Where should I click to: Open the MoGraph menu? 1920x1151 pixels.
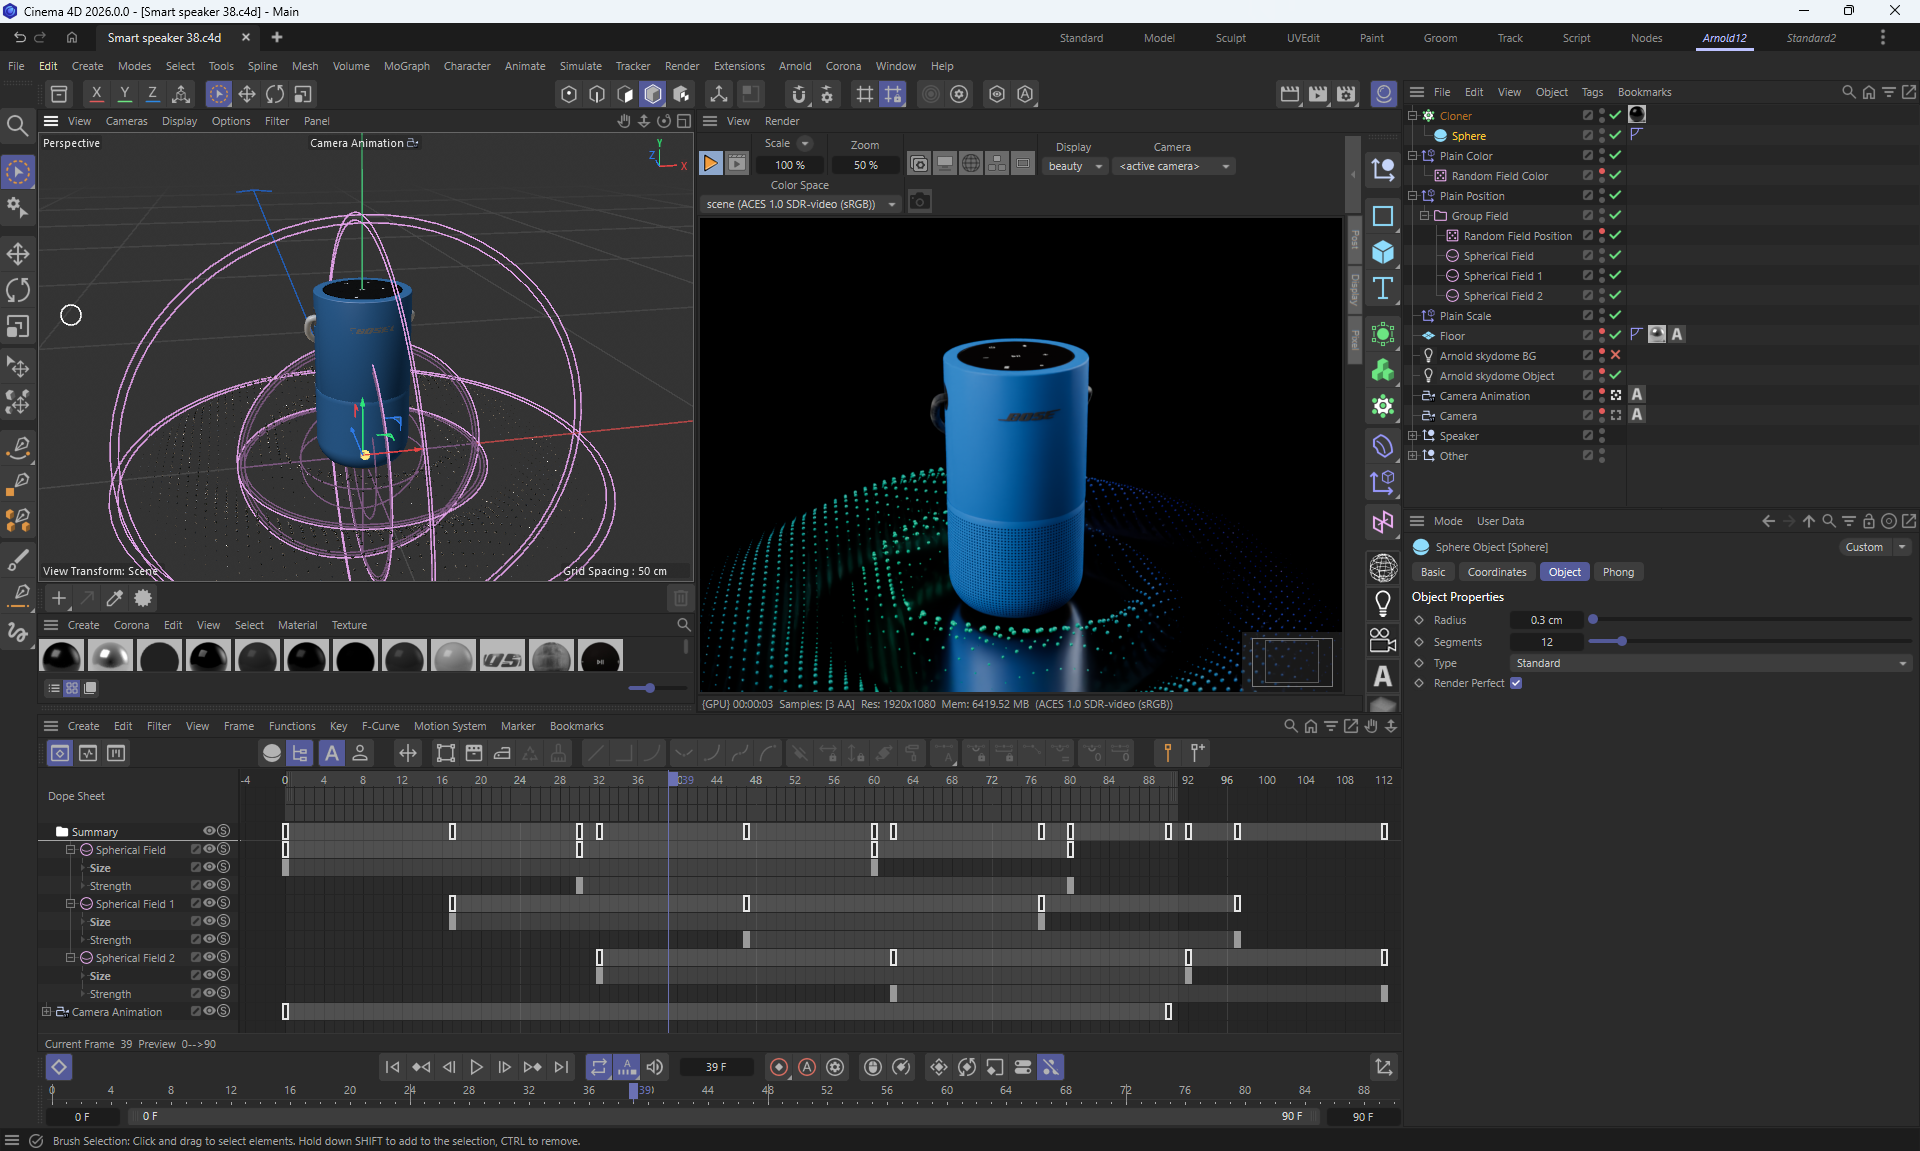[406, 66]
